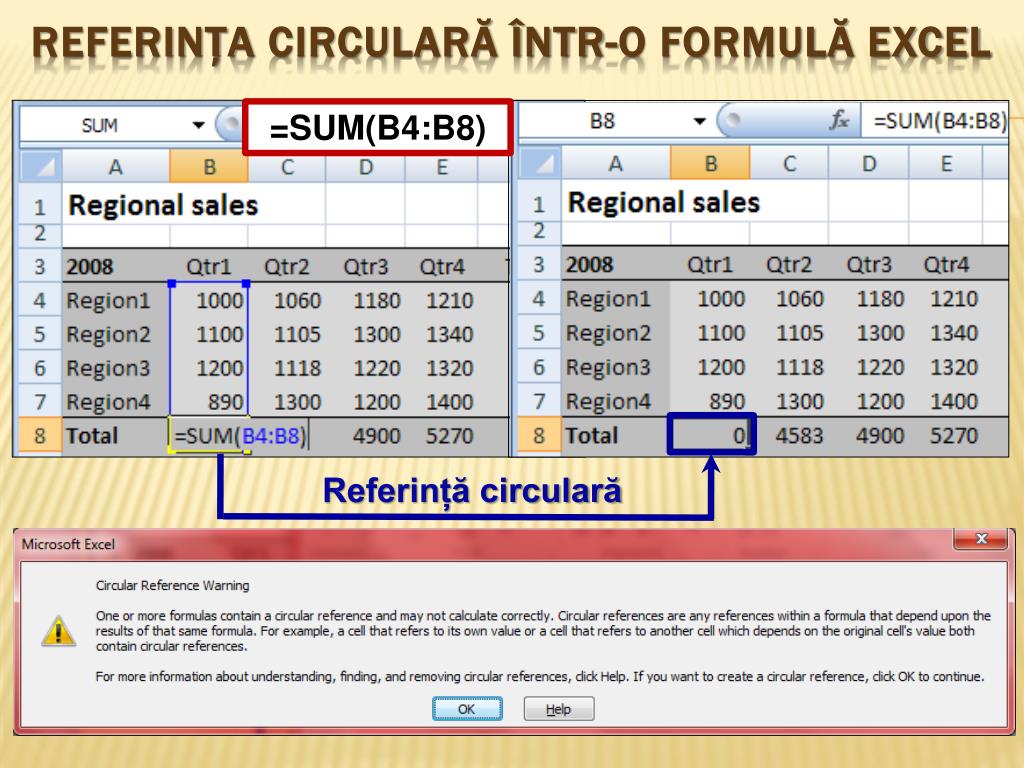Image resolution: width=1024 pixels, height=768 pixels.
Task: Select row 8 header in SUM-name-box sheet
Action: click(40, 436)
